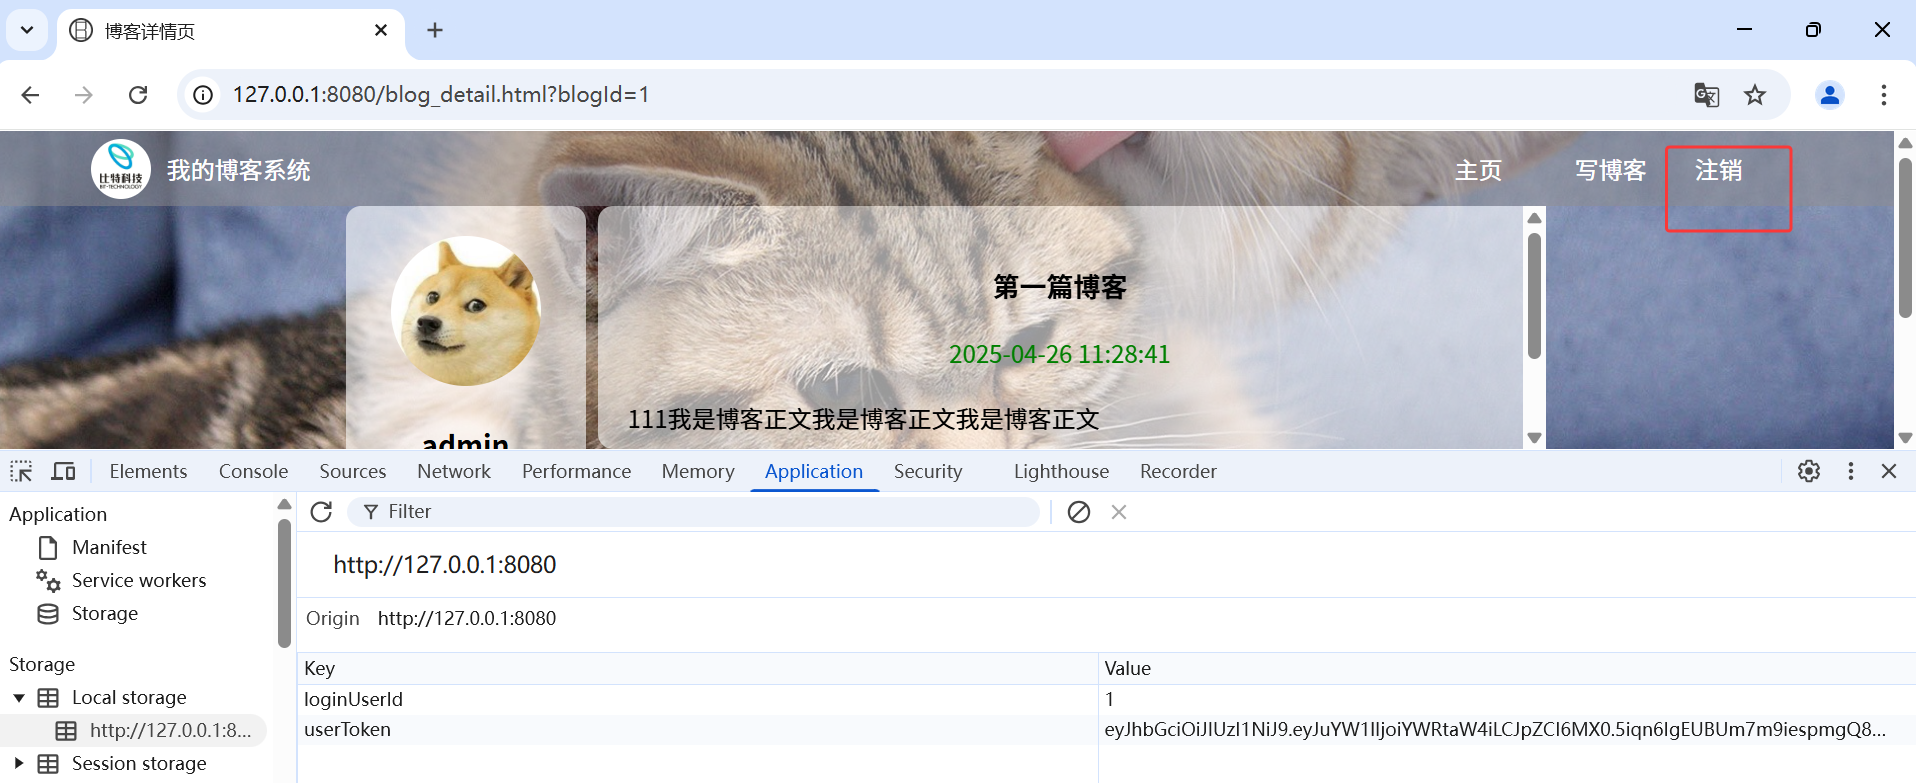This screenshot has height=783, width=1916.
Task: Click the address bar URL
Action: pyautogui.click(x=441, y=95)
